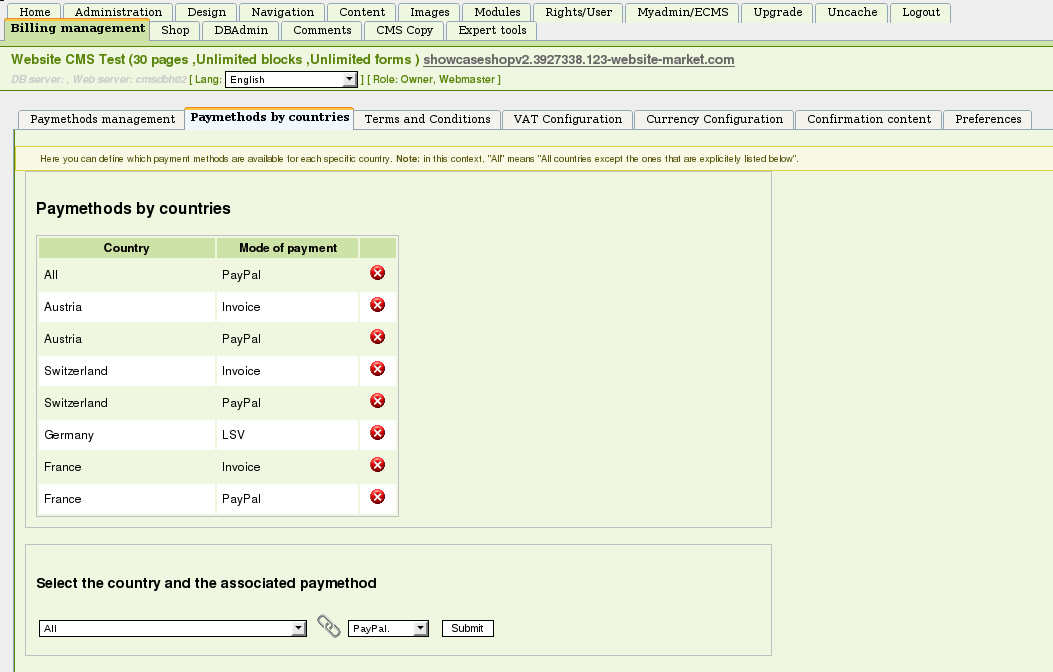Remove the France PayPal entry
This screenshot has height=672, width=1053.
(377, 497)
